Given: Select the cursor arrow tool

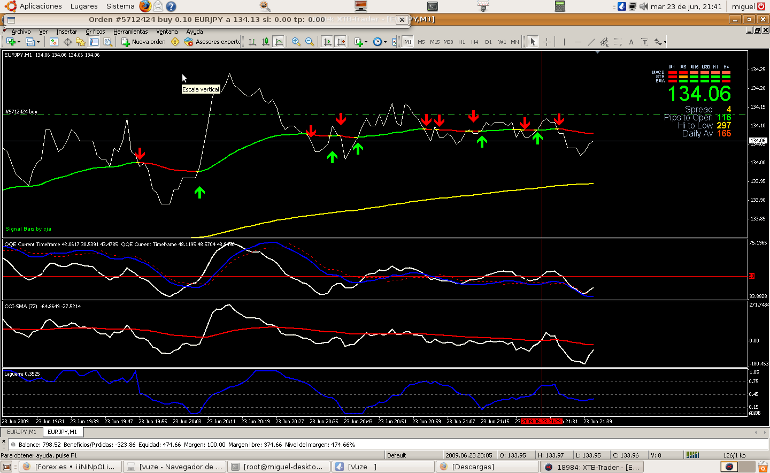Looking at the screenshot, I should (x=534, y=42).
